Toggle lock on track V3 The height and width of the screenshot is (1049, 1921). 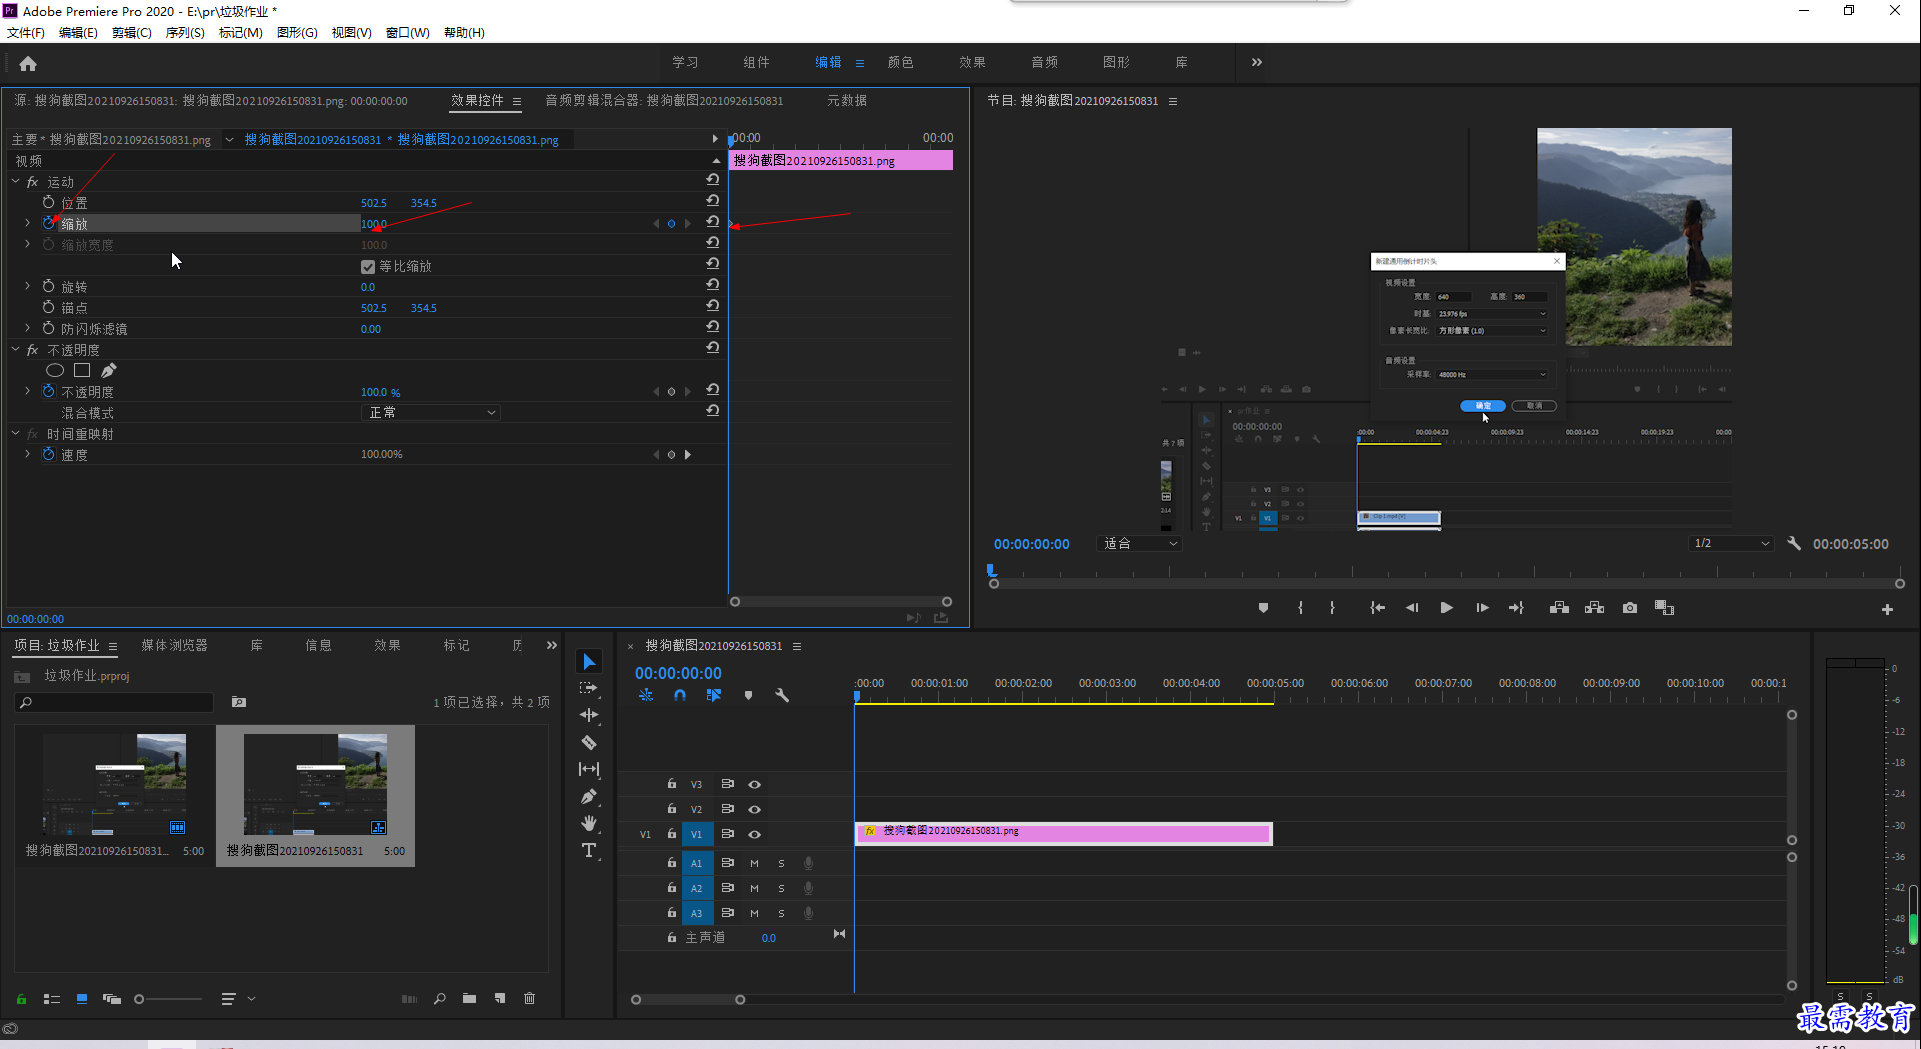point(672,784)
